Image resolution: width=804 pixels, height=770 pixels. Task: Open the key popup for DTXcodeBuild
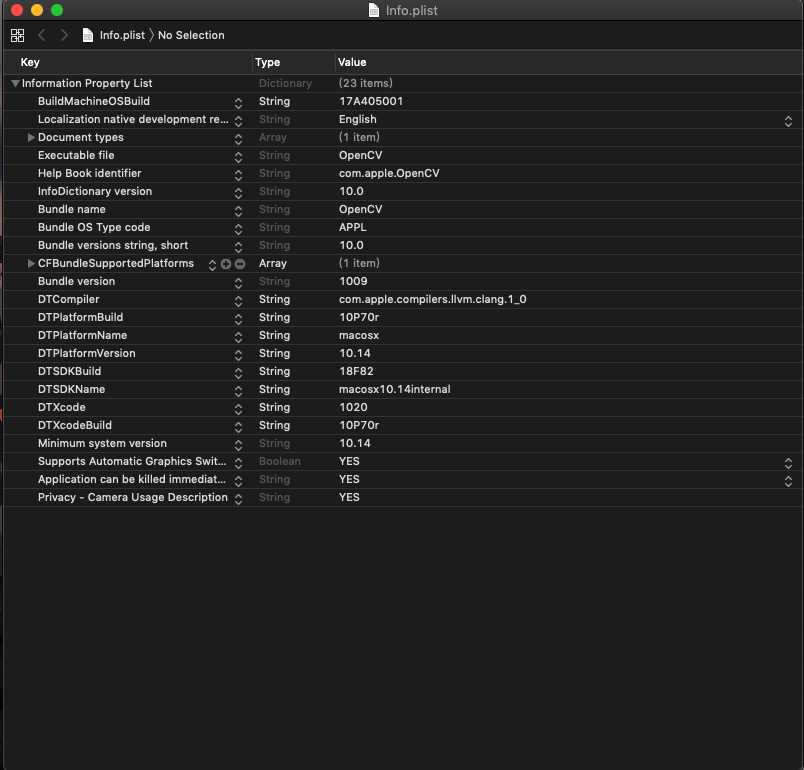(x=238, y=427)
